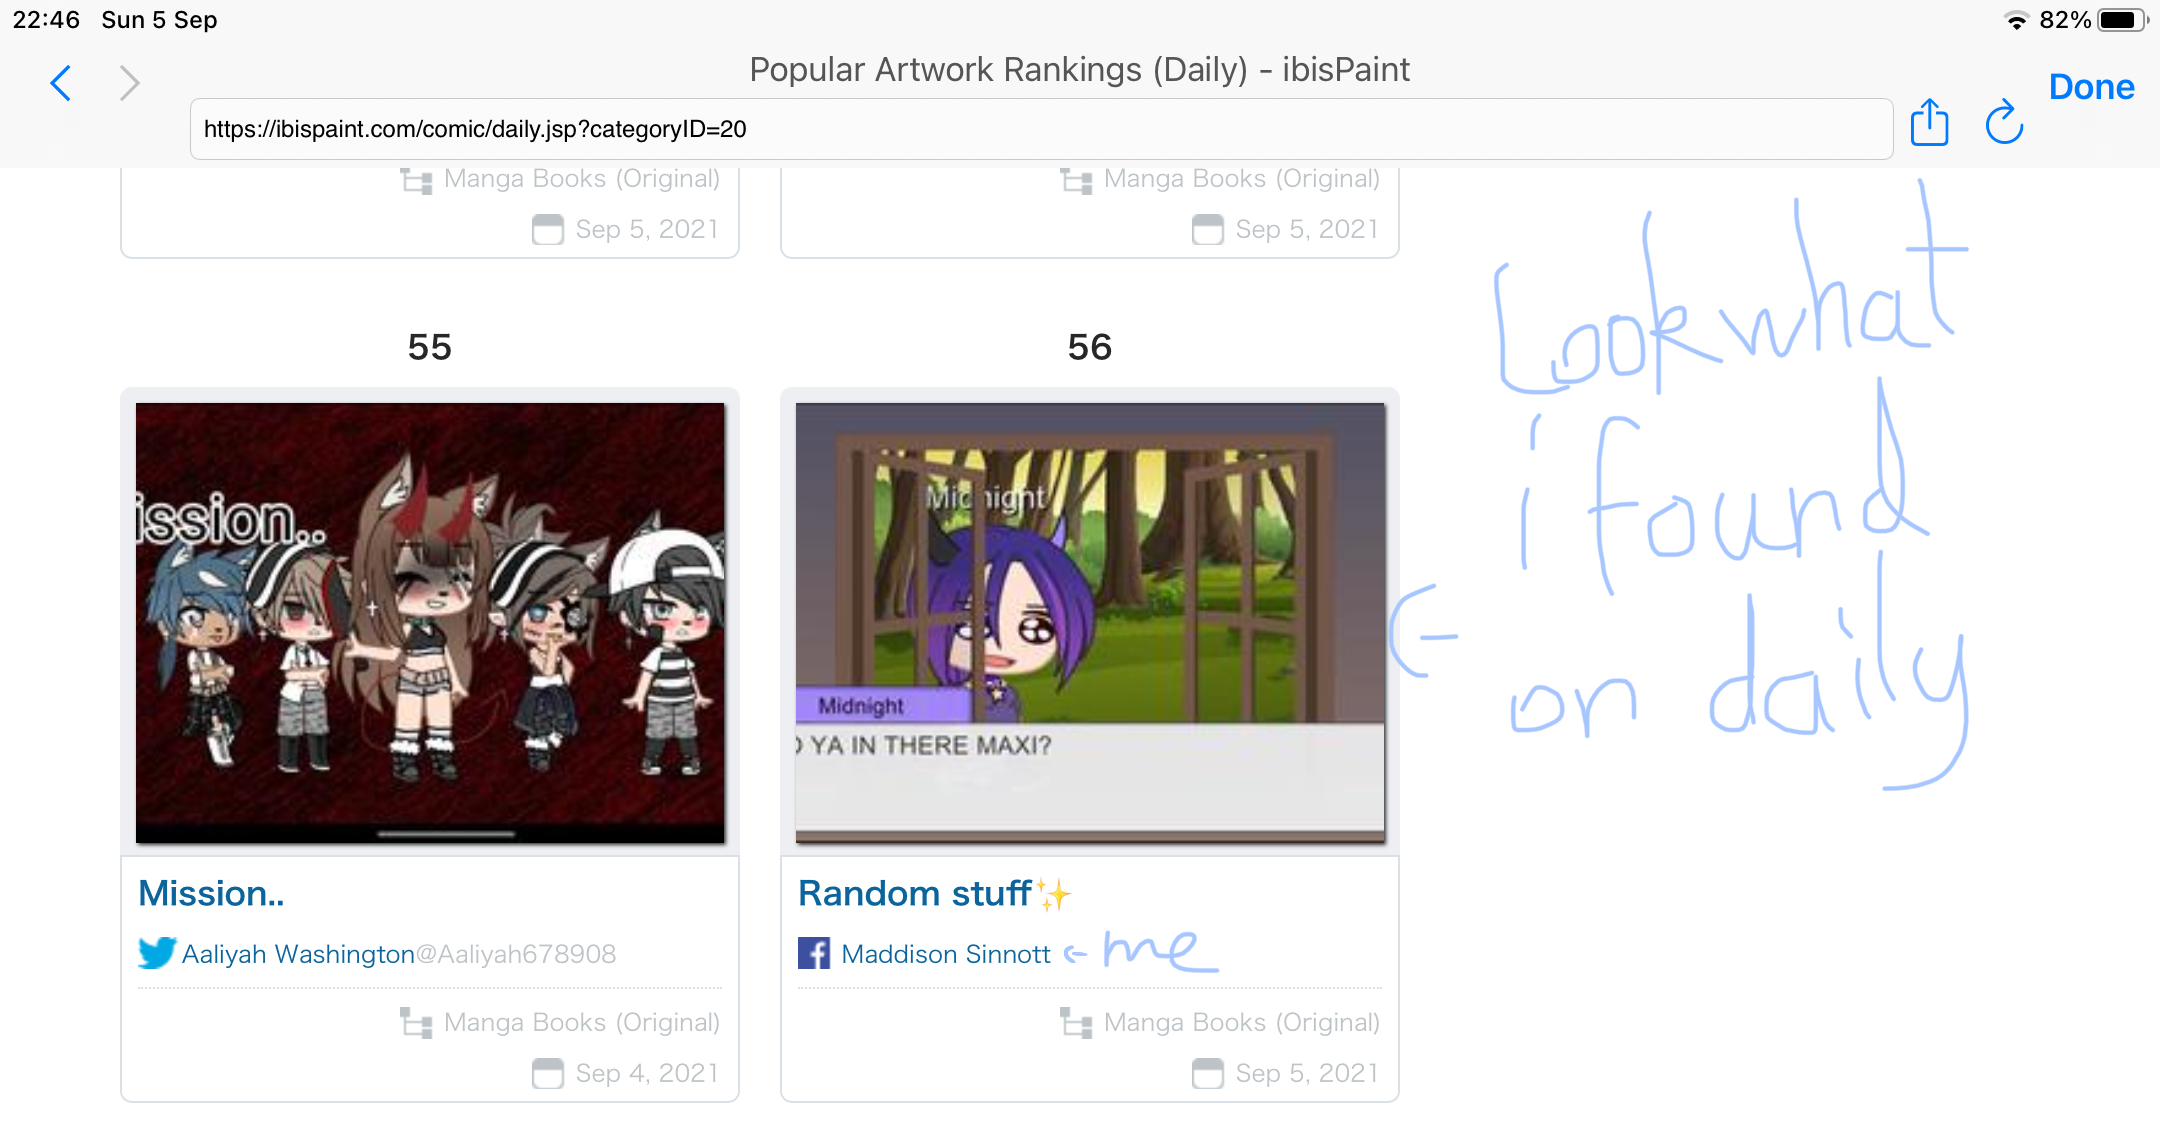Tap the battery indicator in status bar
The image size is (2160, 1126).
click(x=2122, y=20)
